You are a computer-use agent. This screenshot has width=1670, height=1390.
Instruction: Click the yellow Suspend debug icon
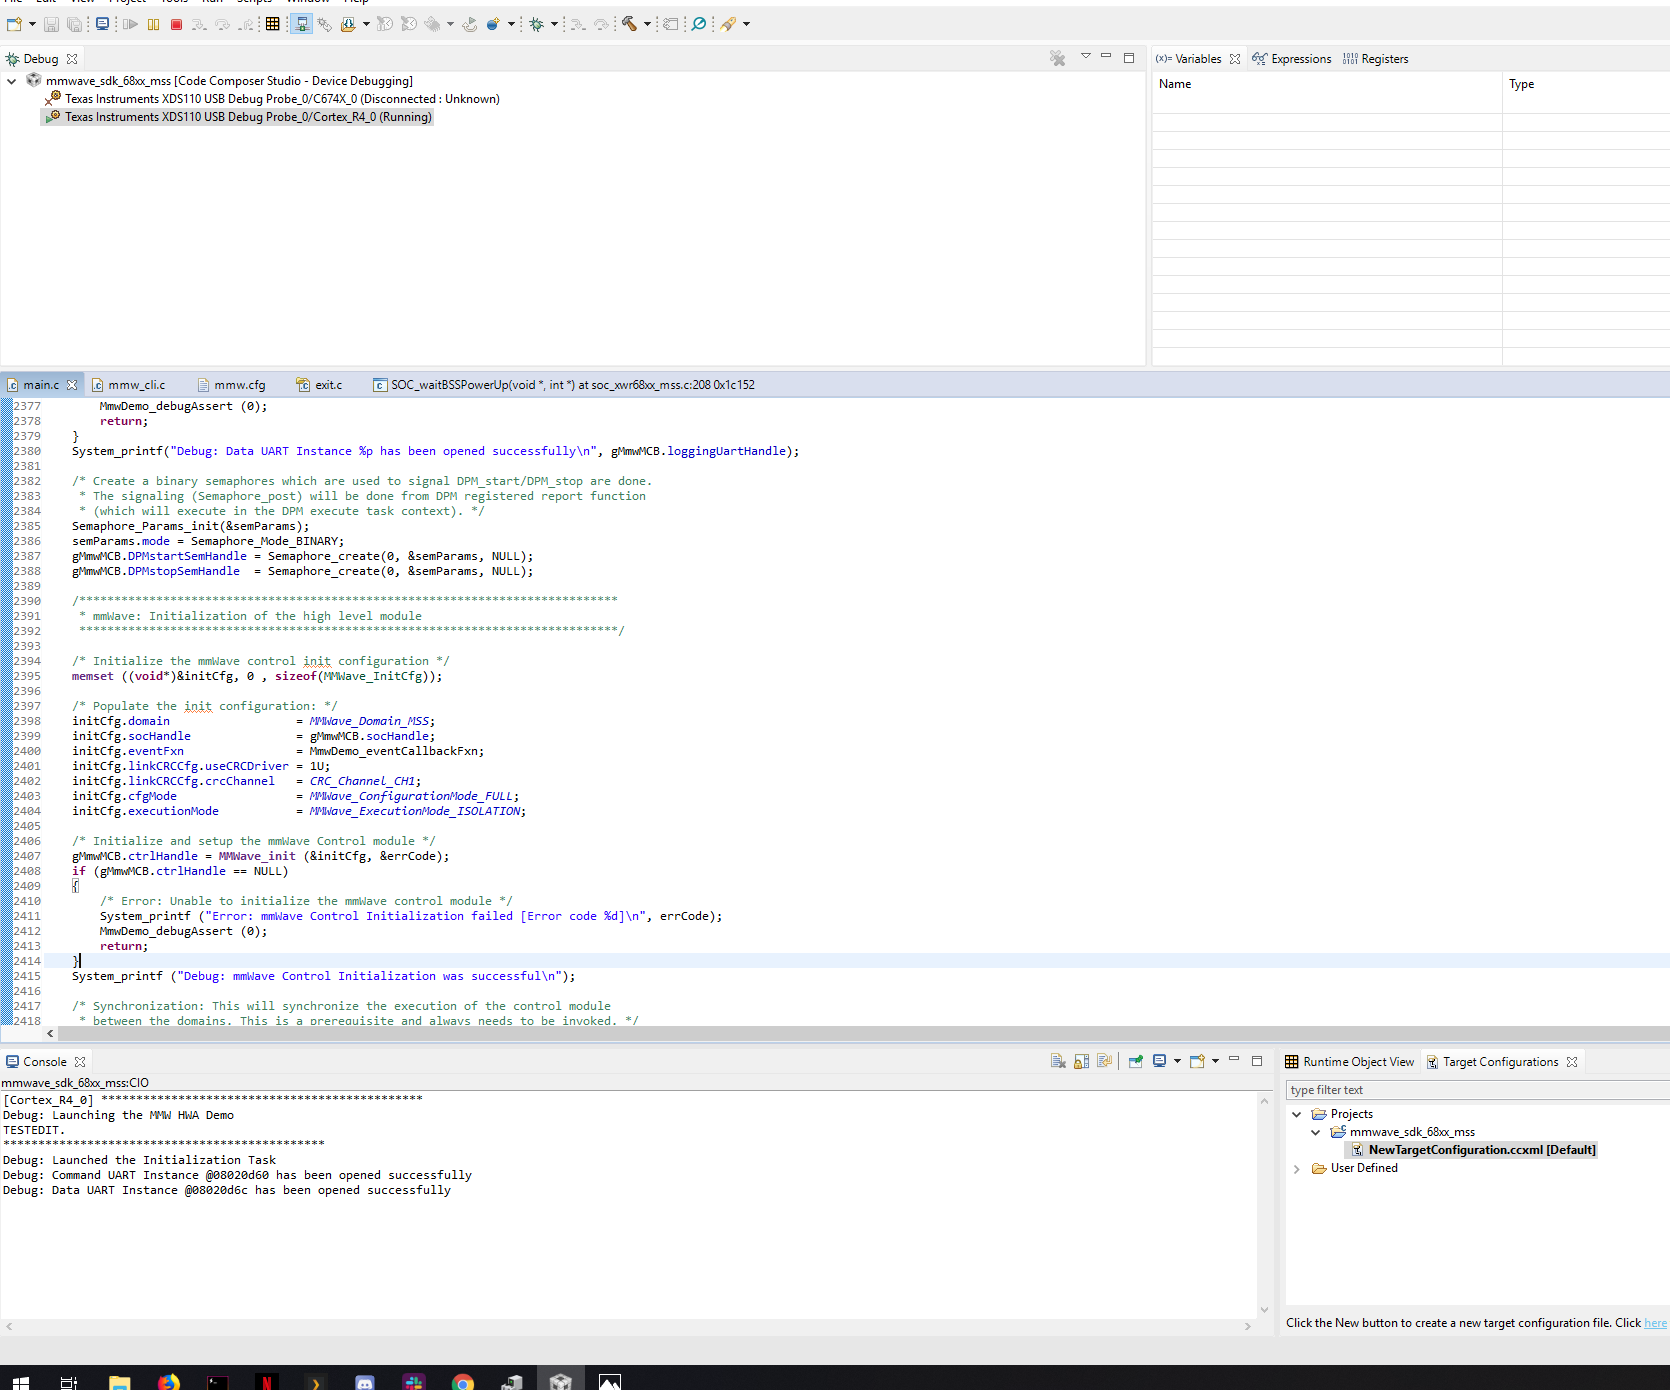click(x=153, y=24)
